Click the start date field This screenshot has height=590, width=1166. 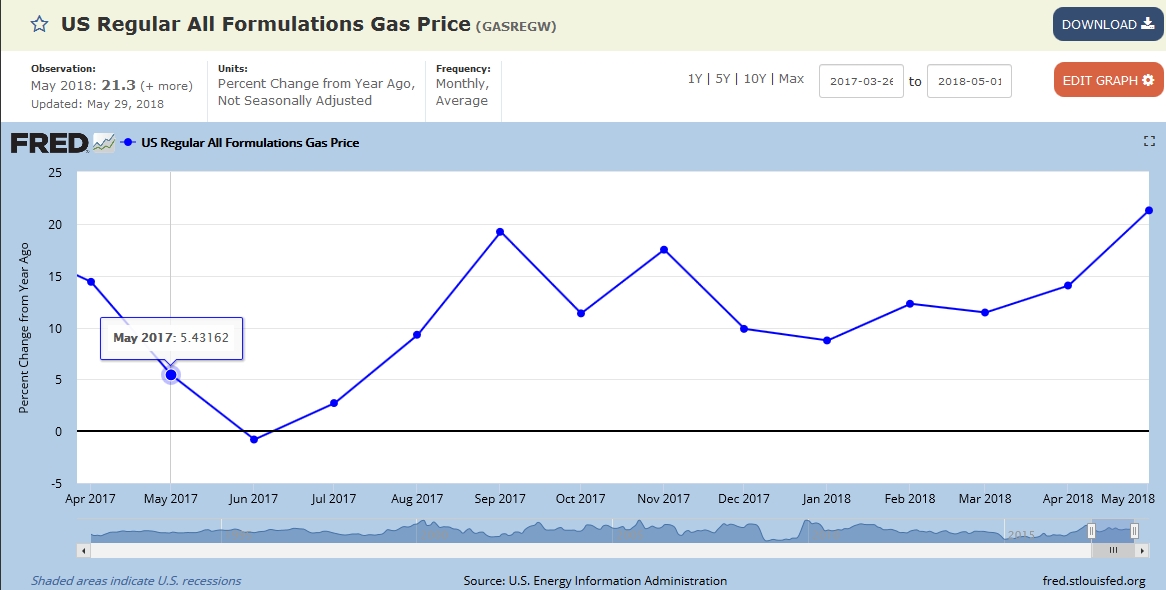point(861,81)
